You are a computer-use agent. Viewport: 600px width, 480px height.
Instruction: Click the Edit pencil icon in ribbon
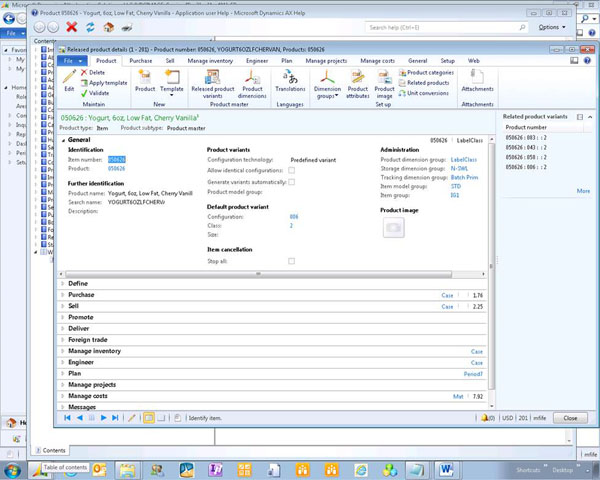click(69, 78)
